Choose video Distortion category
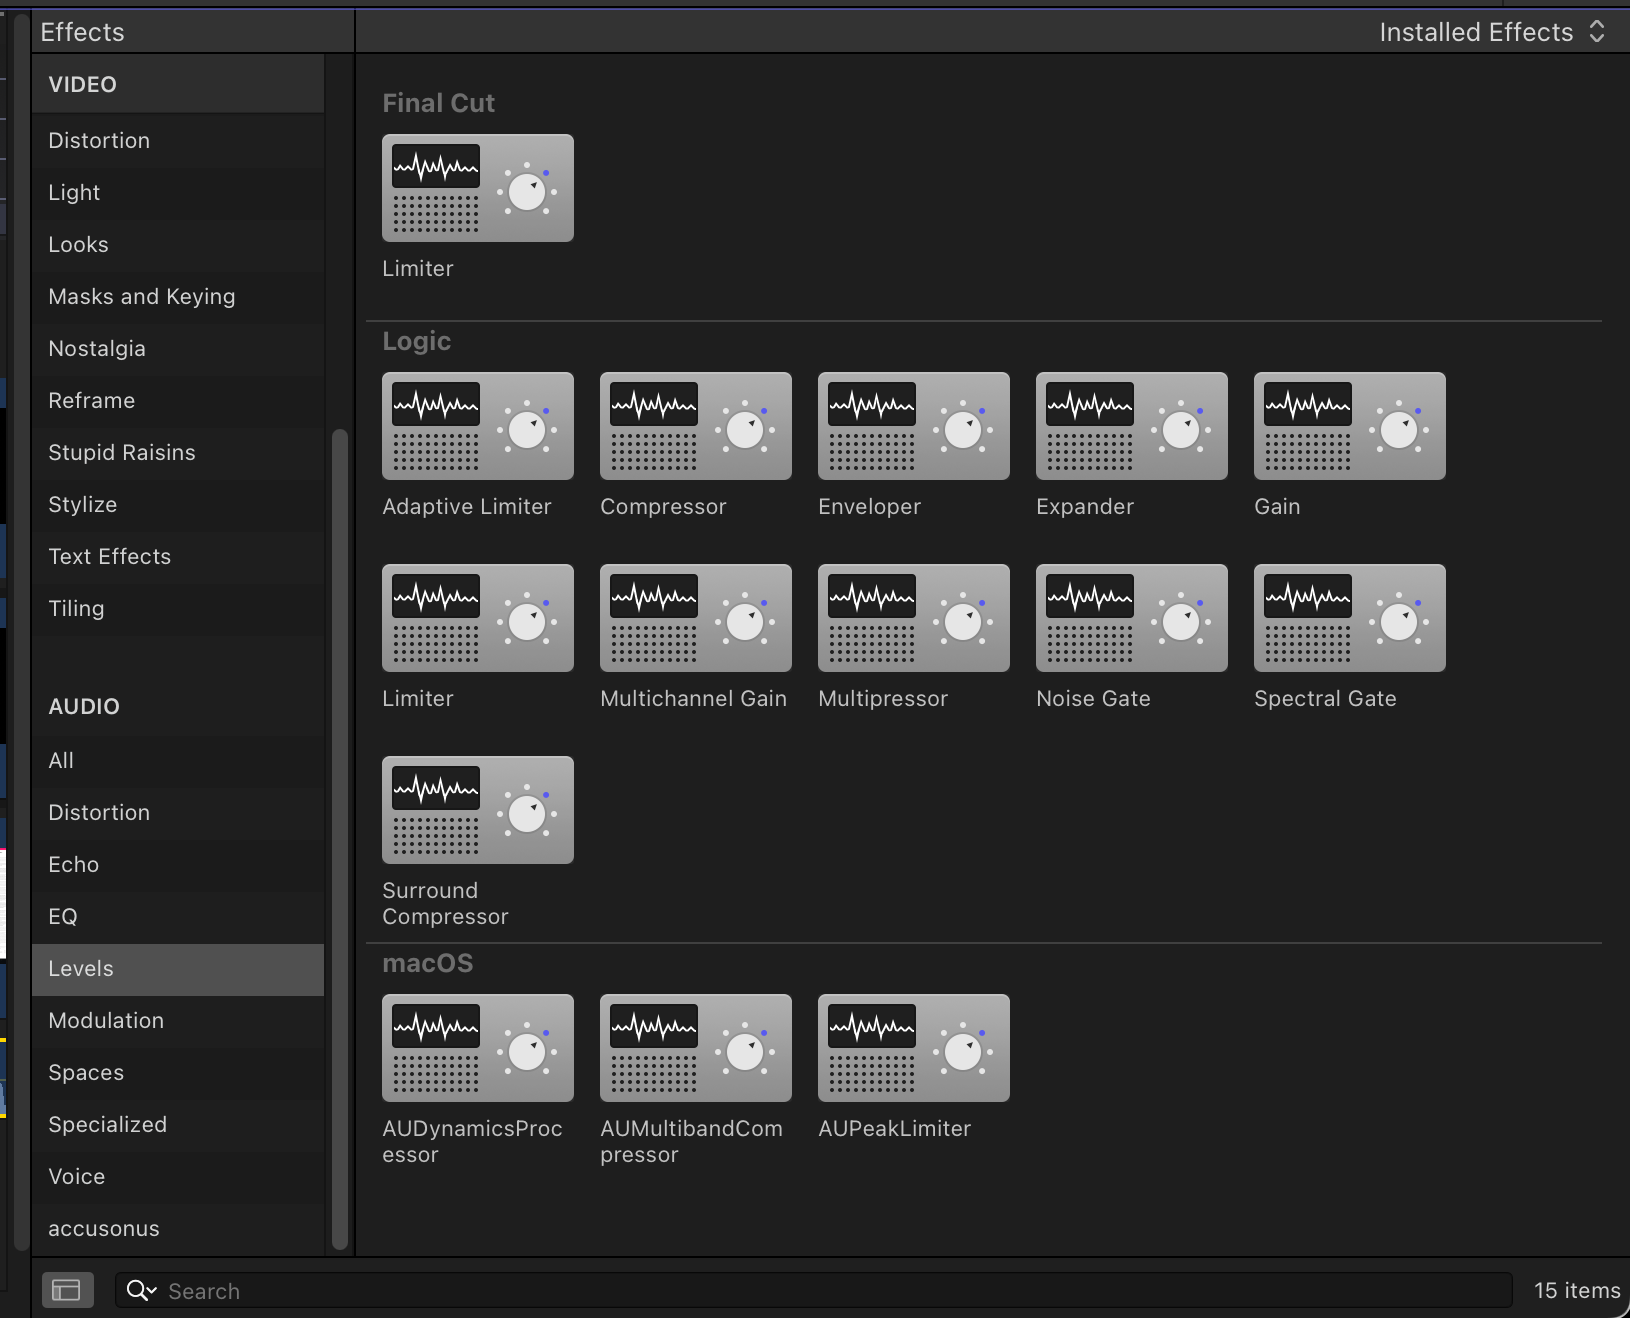1630x1318 pixels. 178,140
